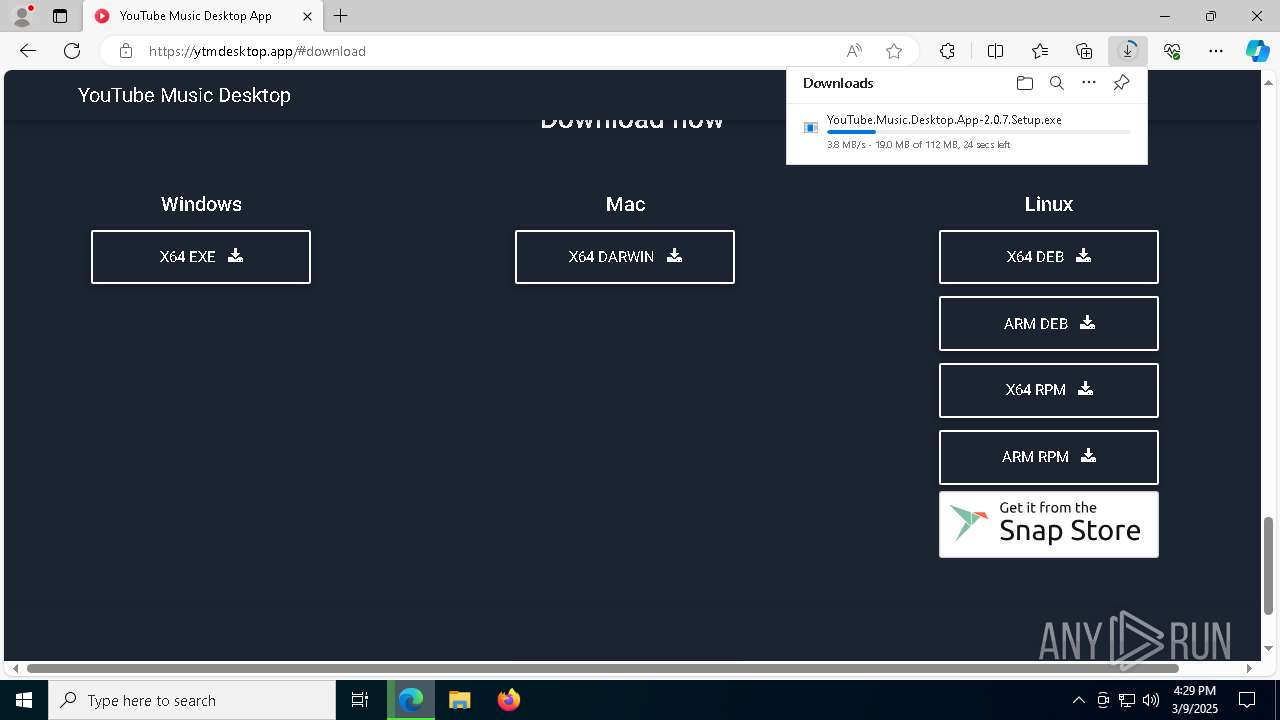
Task: Open the volume tray icon
Action: click(1150, 700)
